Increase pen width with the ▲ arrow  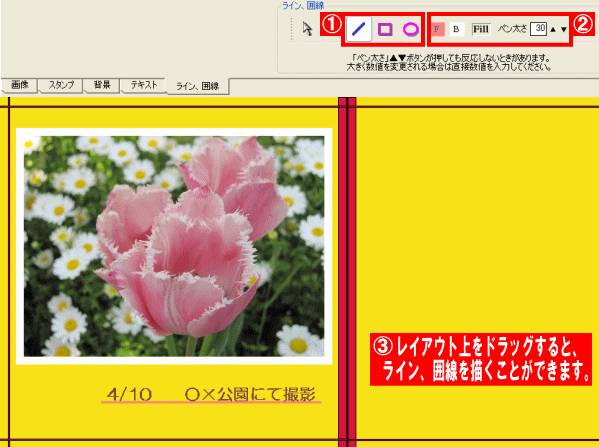click(553, 29)
